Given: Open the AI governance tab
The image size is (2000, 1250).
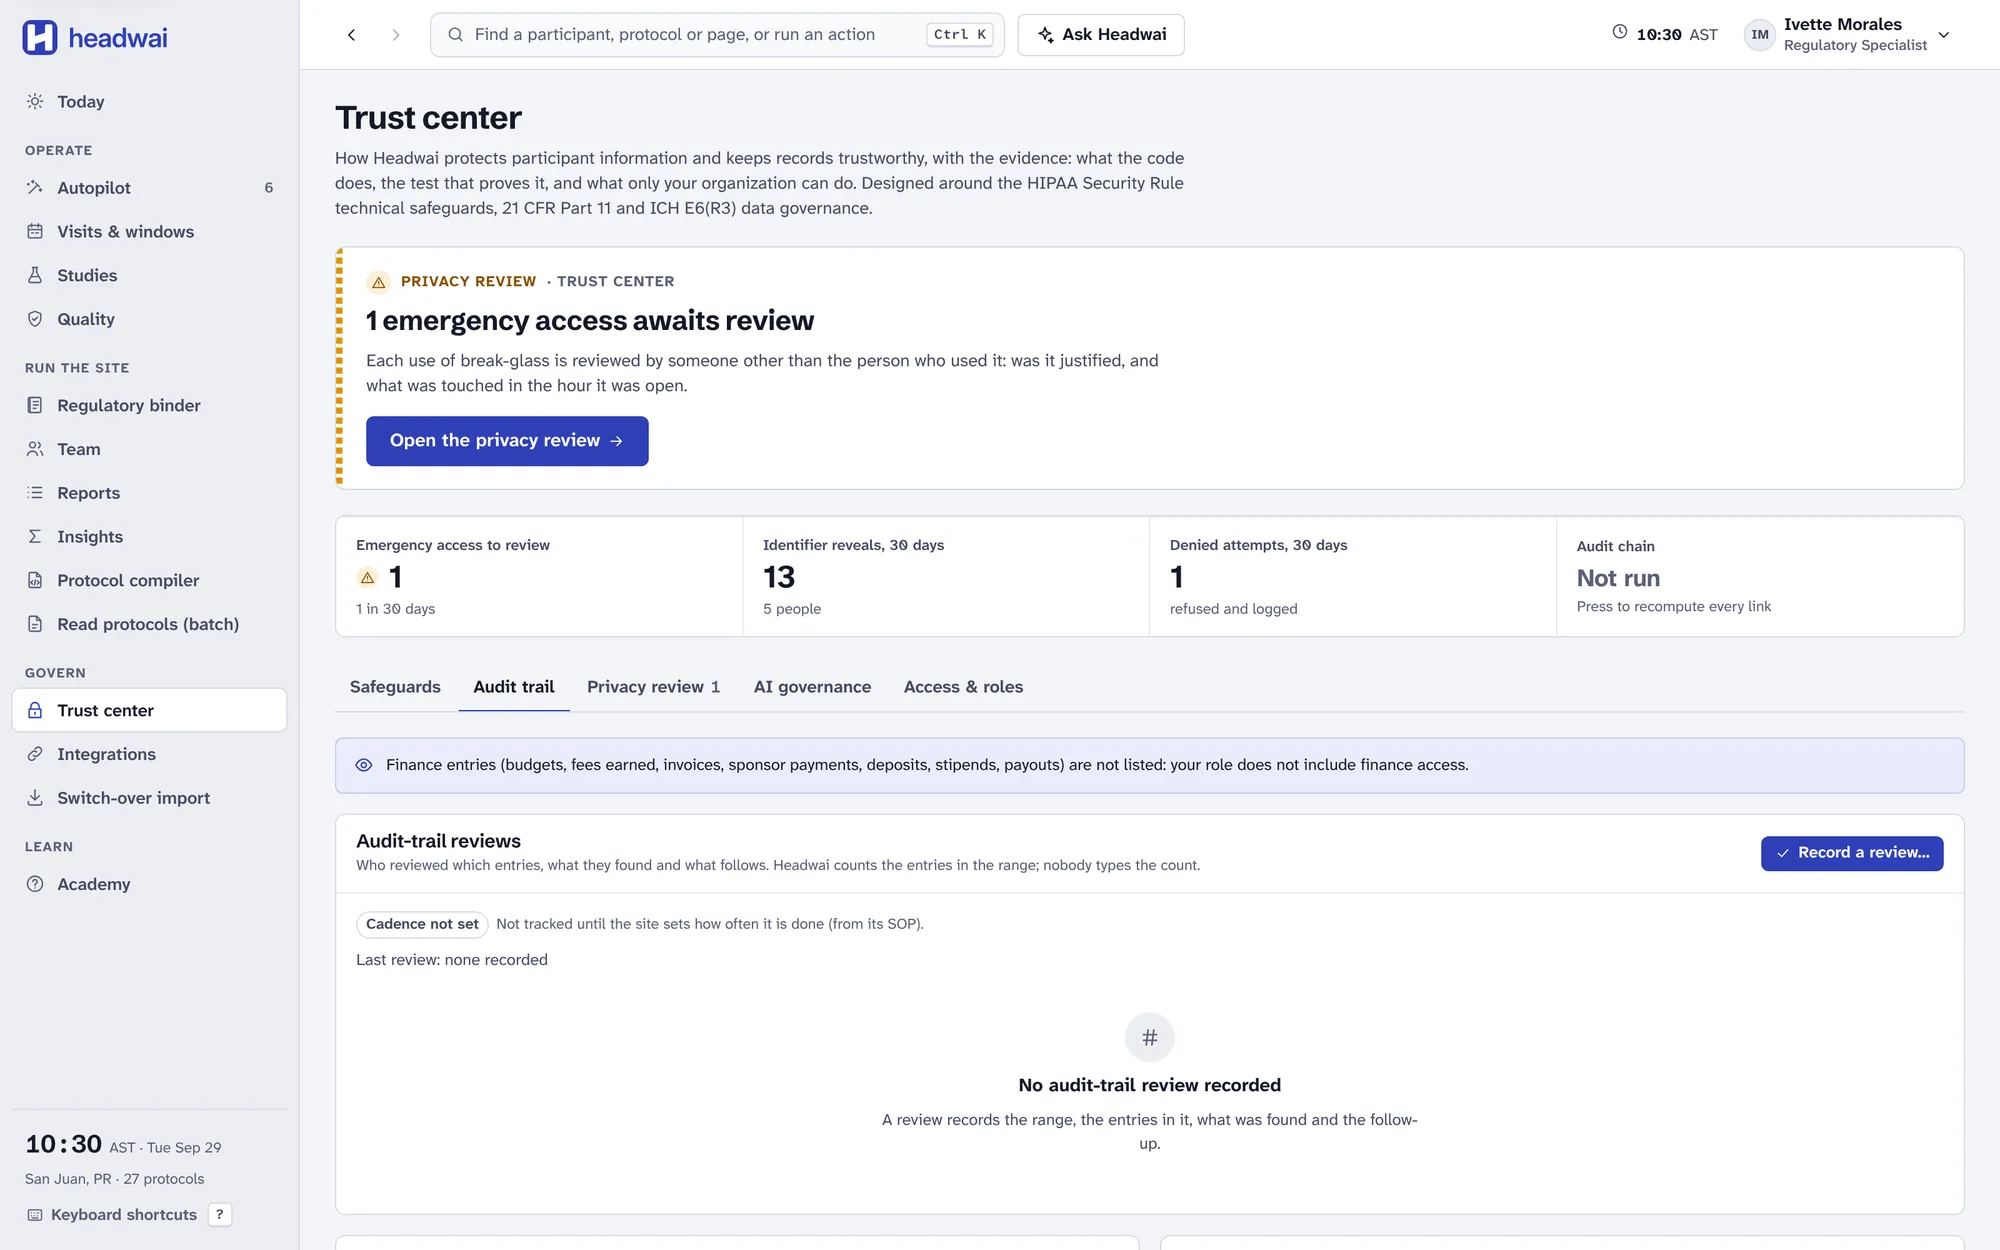Looking at the screenshot, I should 812,687.
